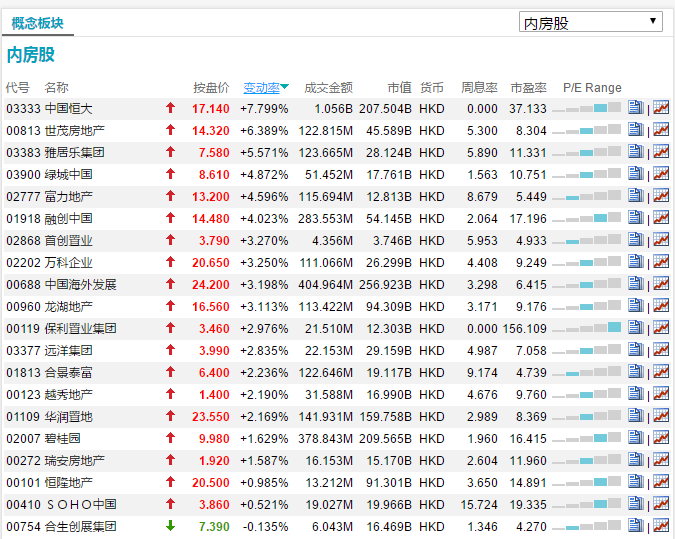Open news document icon for SOHO中国
This screenshot has width=675, height=539.
click(636, 503)
